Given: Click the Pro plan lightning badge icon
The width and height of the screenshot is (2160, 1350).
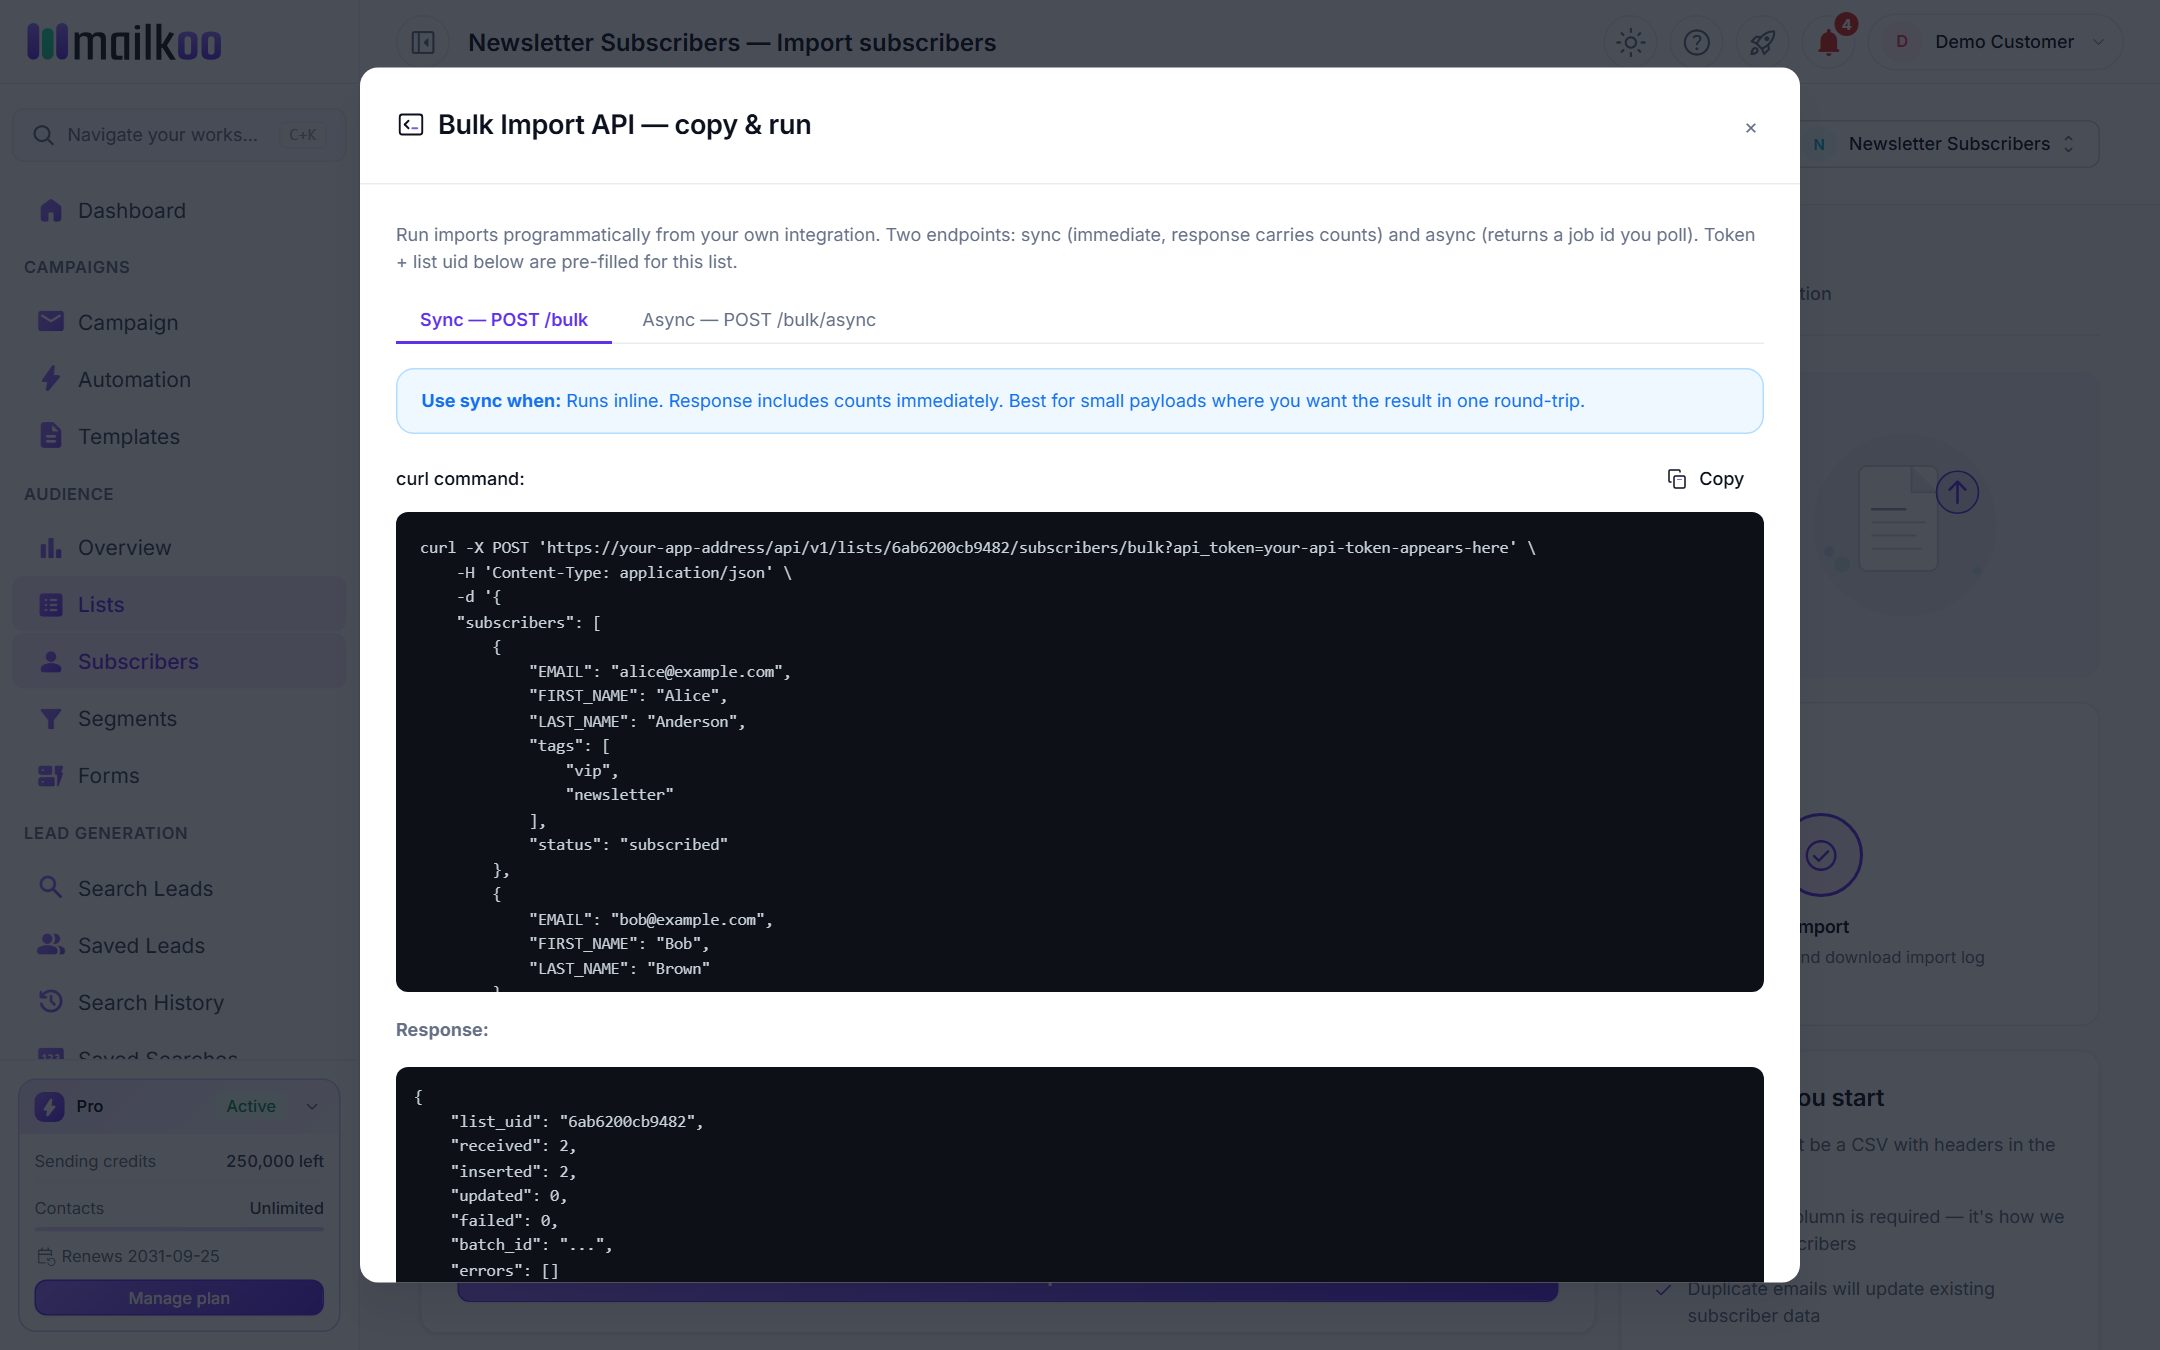Looking at the screenshot, I should (x=50, y=1106).
